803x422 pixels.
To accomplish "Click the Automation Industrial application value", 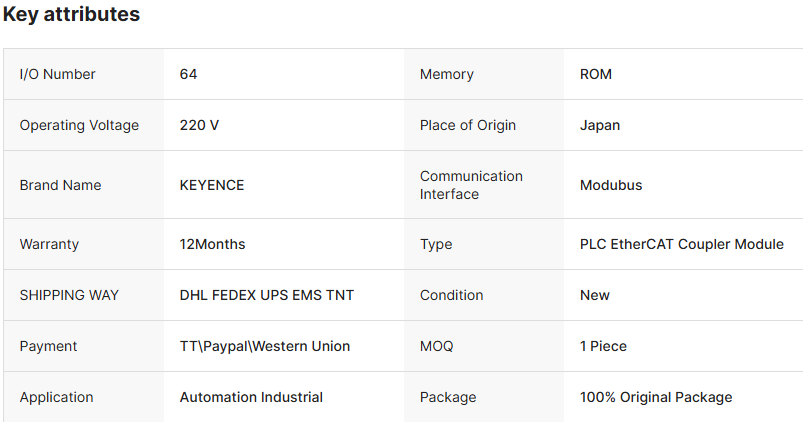I will (x=251, y=397).
